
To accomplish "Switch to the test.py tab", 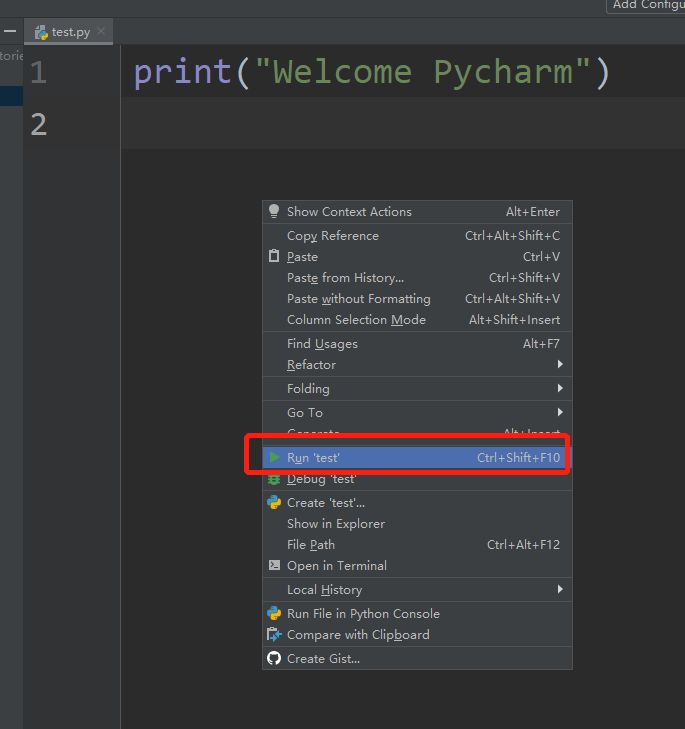I will click(x=66, y=32).
